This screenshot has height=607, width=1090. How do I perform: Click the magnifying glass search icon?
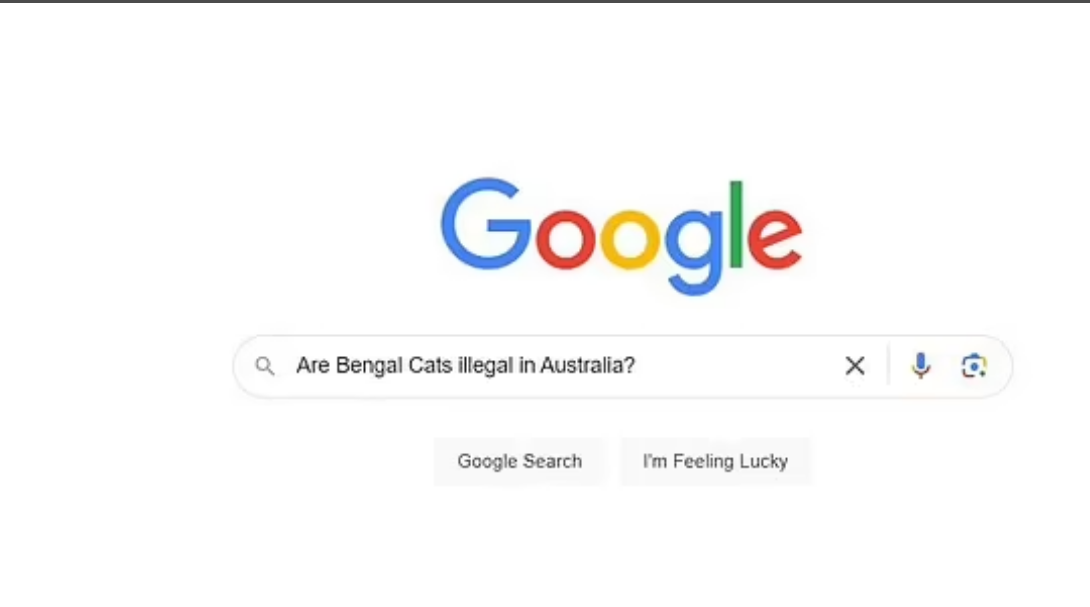tap(265, 366)
